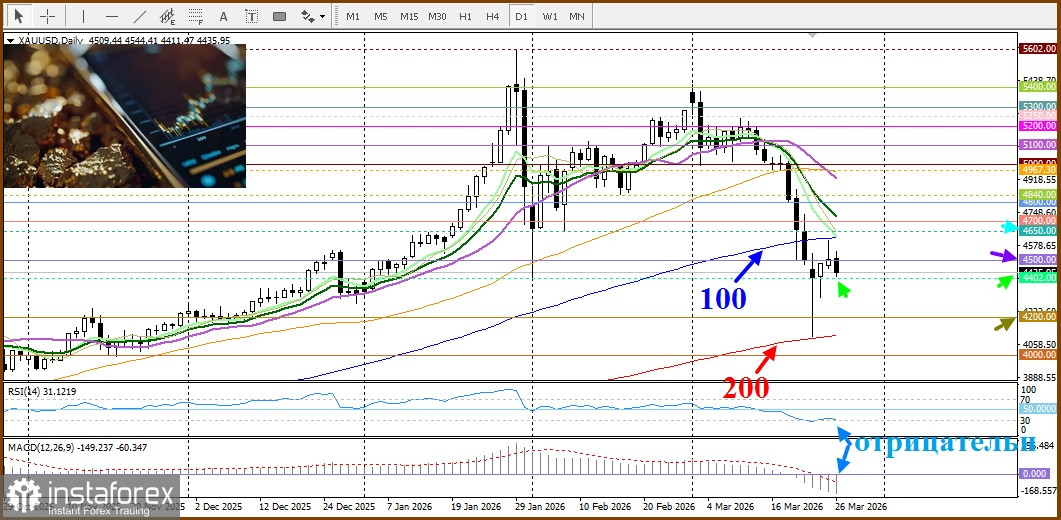1061x520 pixels.
Task: Select the 5200.00 price level label
Action: [x=1038, y=126]
